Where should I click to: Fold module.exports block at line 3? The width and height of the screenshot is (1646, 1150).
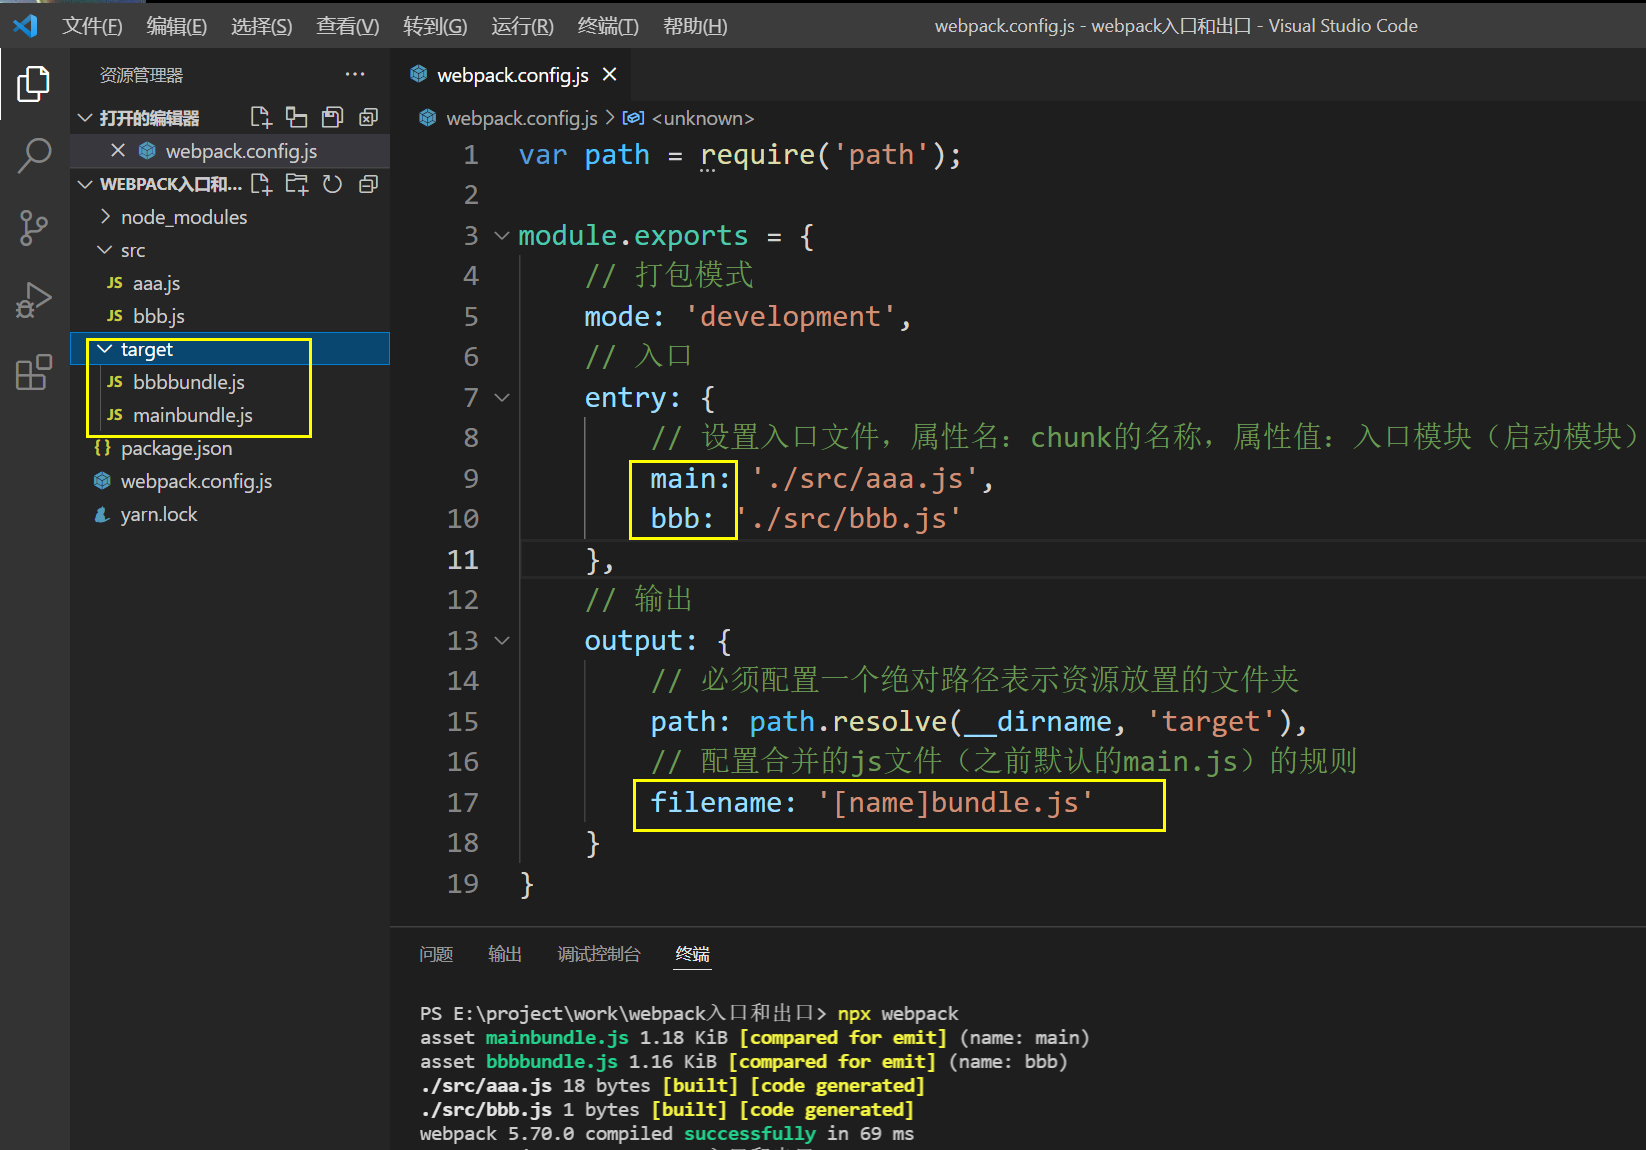(502, 236)
